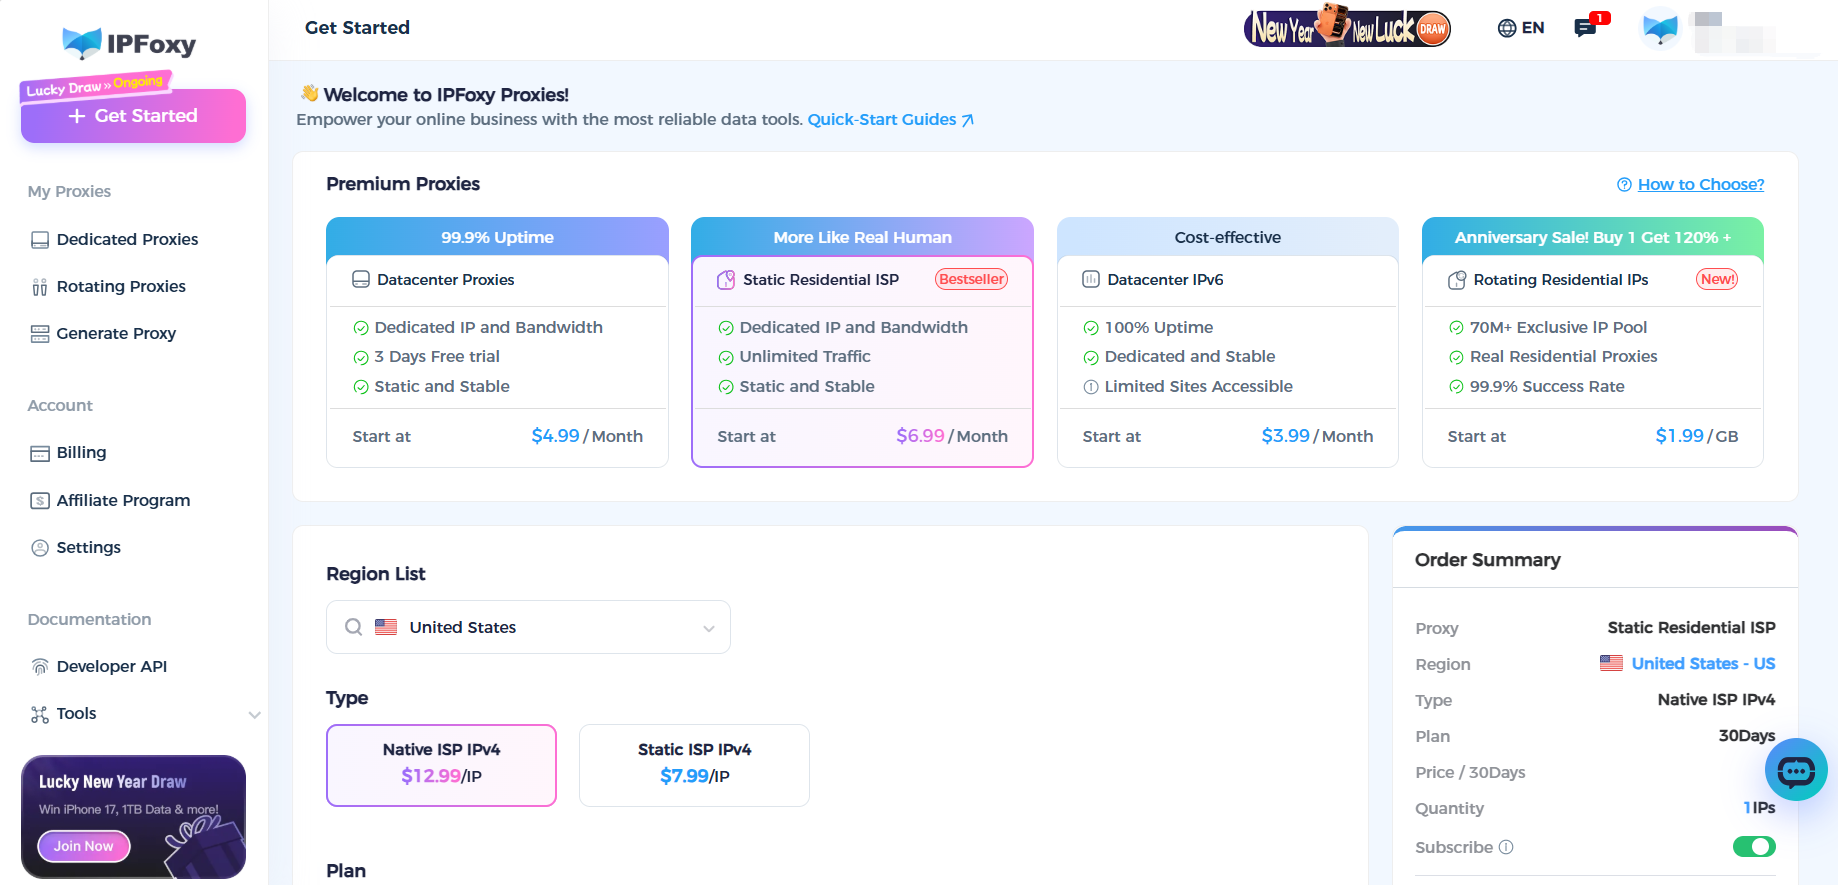Expand the Tools menu chevron
Screen dimensions: 1838x885
pyautogui.click(x=254, y=714)
